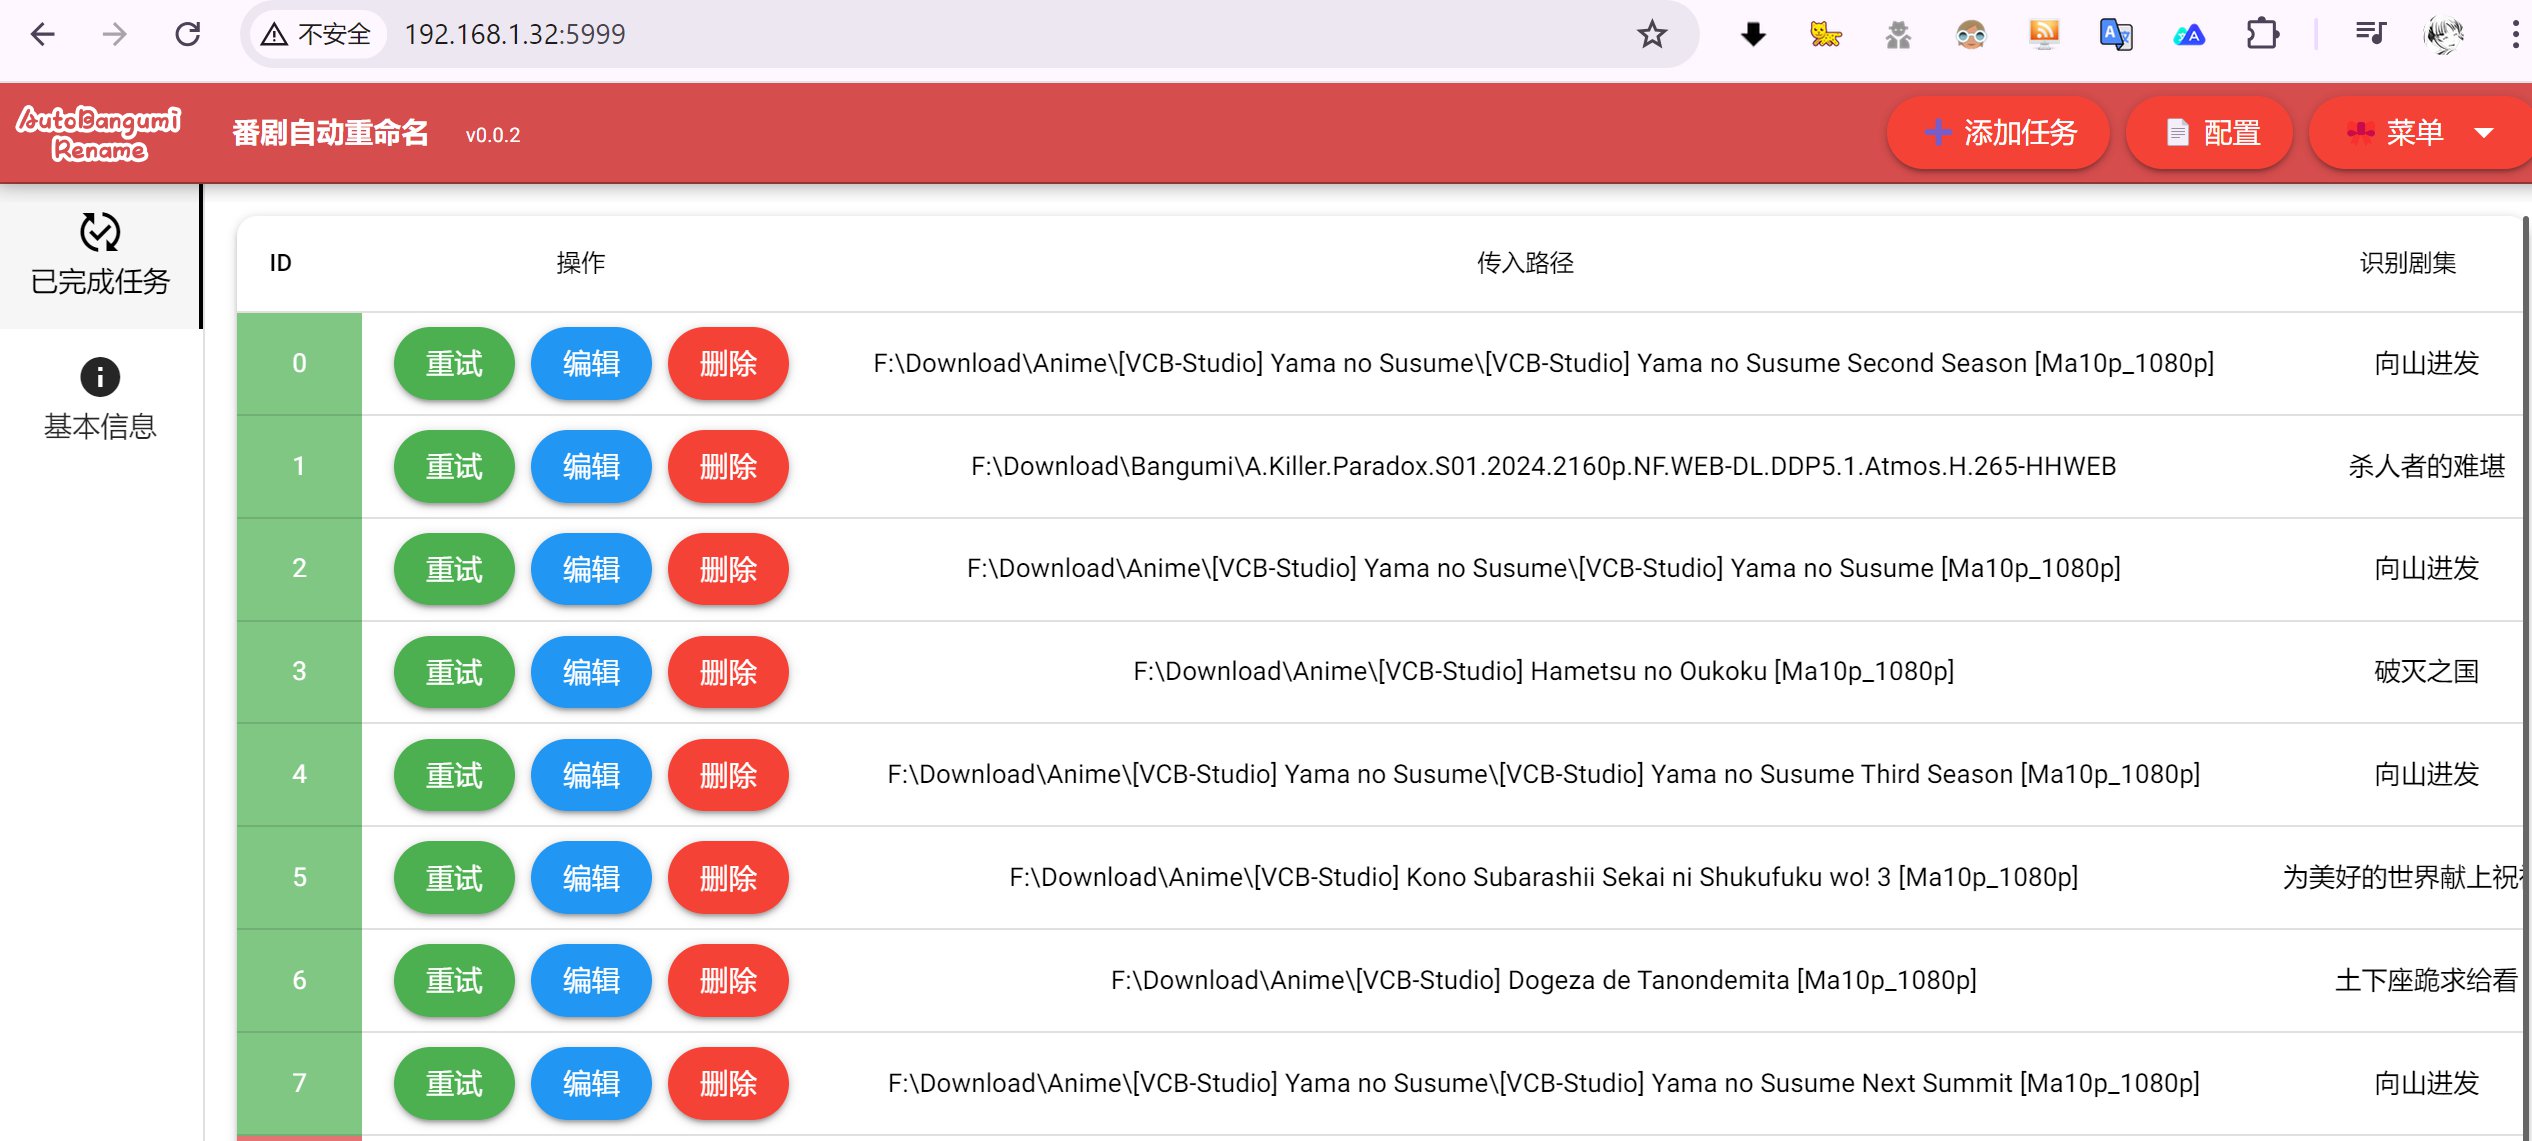Open the browser downloads arrow icon

click(x=1753, y=34)
